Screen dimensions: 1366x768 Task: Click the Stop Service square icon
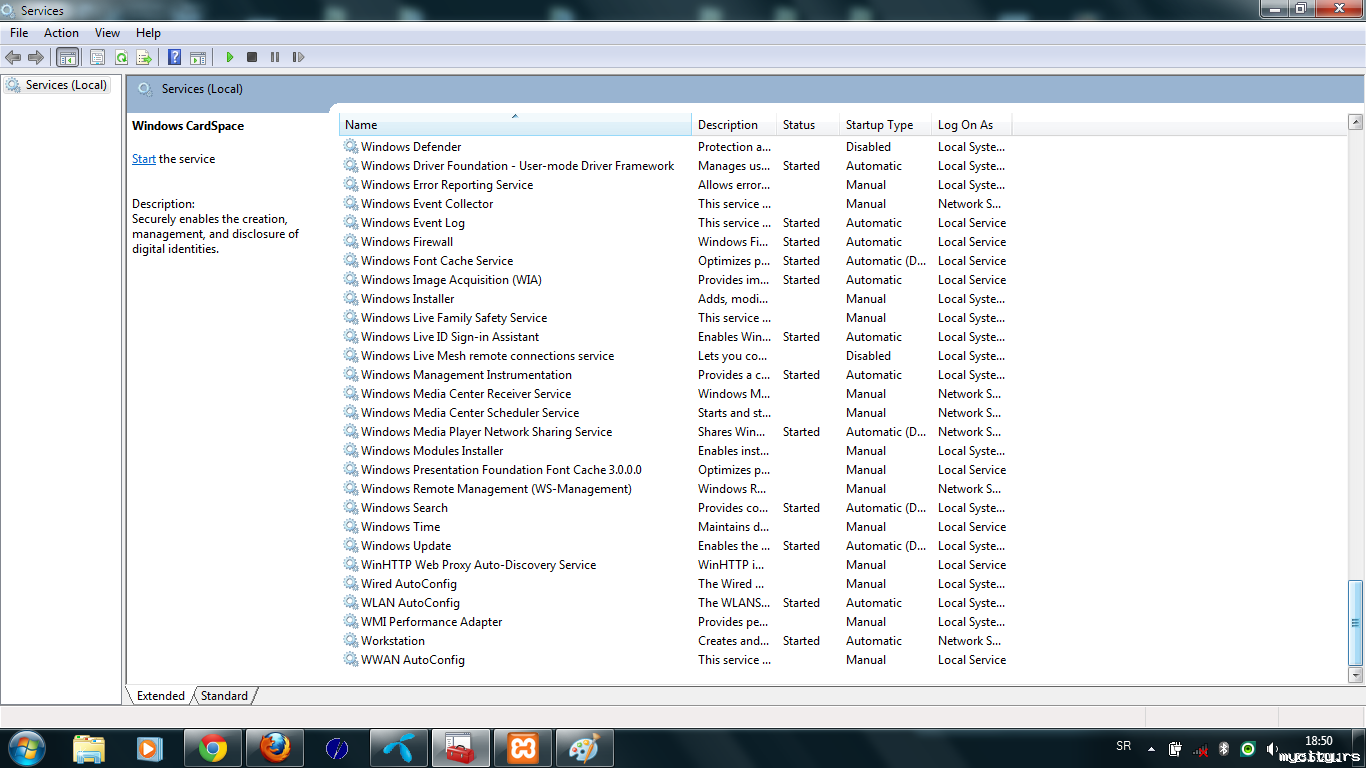tap(252, 57)
